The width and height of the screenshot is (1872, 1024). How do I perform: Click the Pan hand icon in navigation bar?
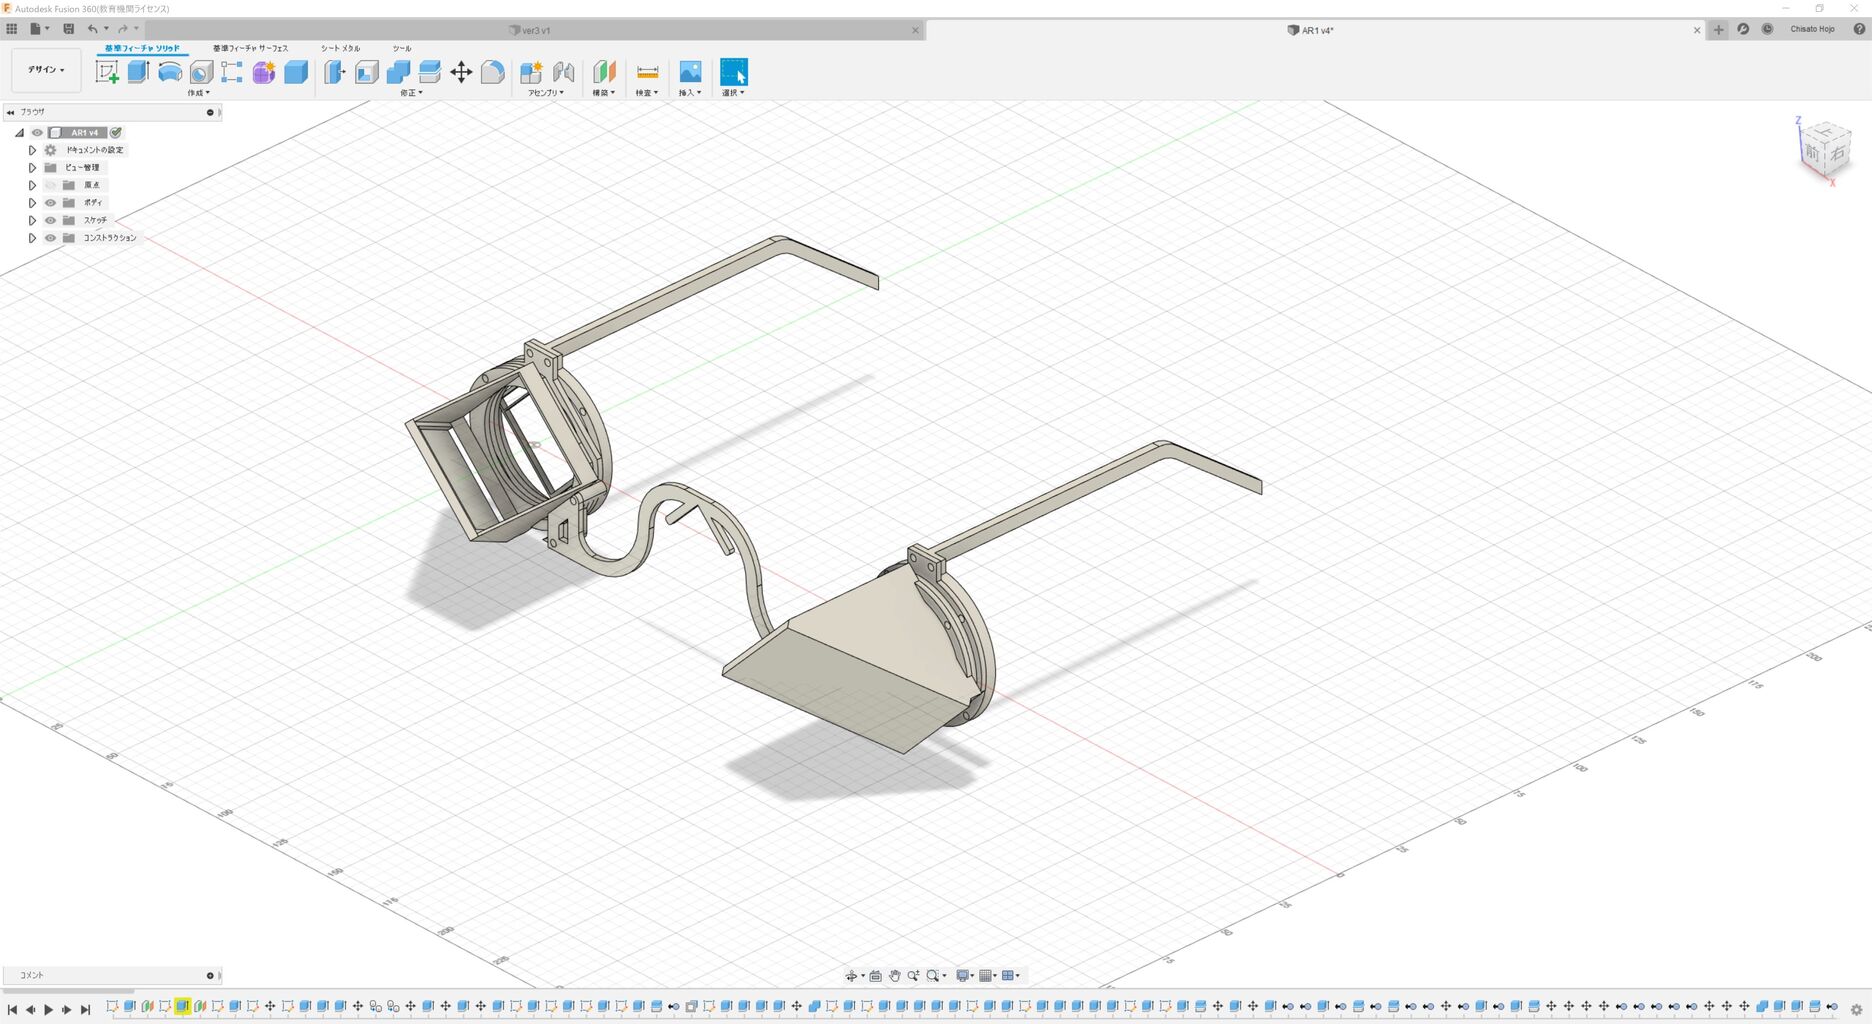[894, 976]
